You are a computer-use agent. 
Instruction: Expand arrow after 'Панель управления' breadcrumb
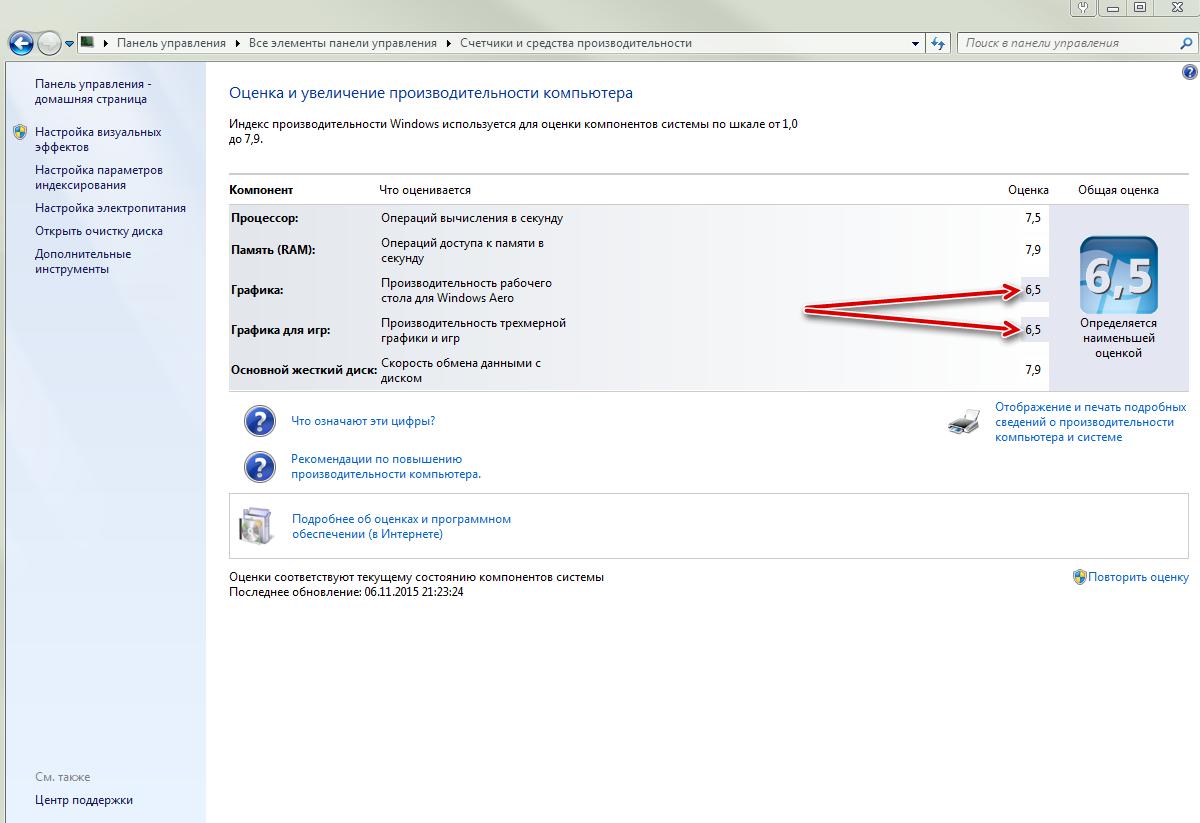[x=238, y=44]
